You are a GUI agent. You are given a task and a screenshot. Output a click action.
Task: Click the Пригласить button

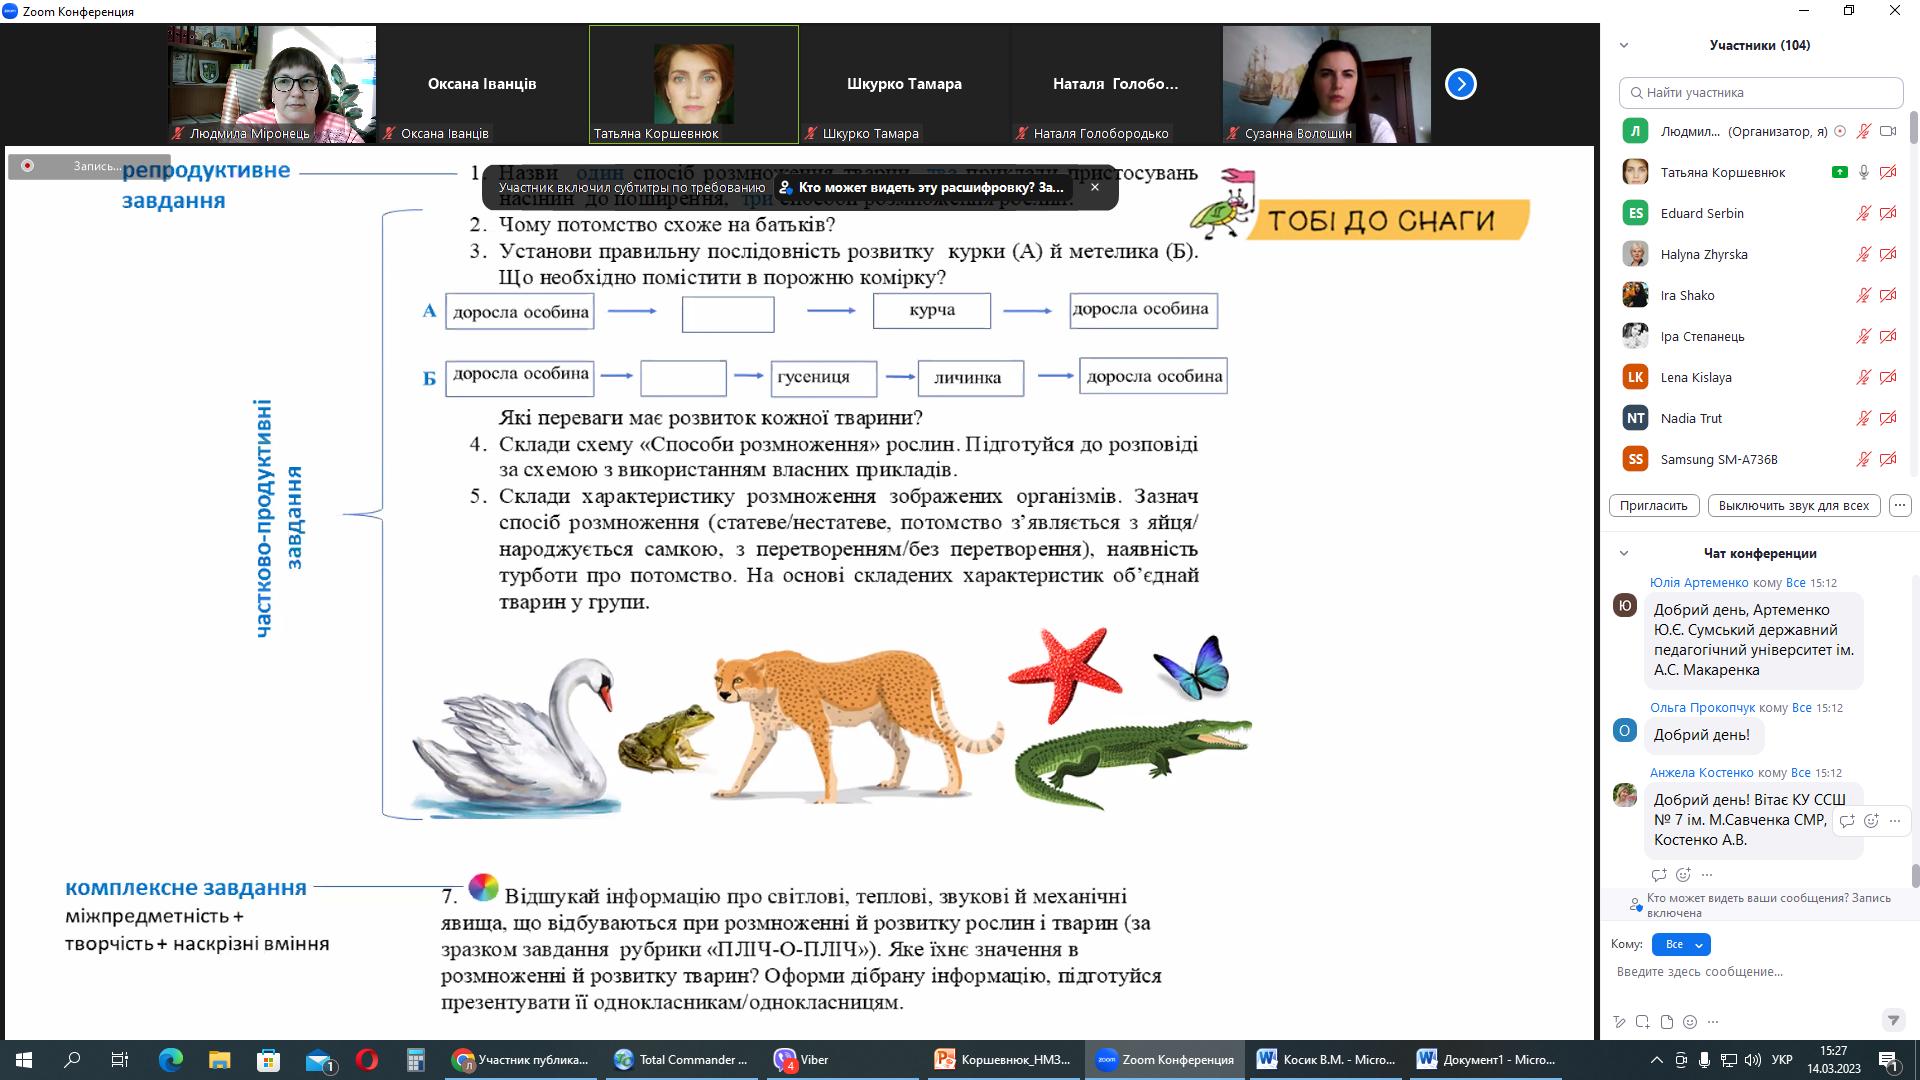point(1653,505)
